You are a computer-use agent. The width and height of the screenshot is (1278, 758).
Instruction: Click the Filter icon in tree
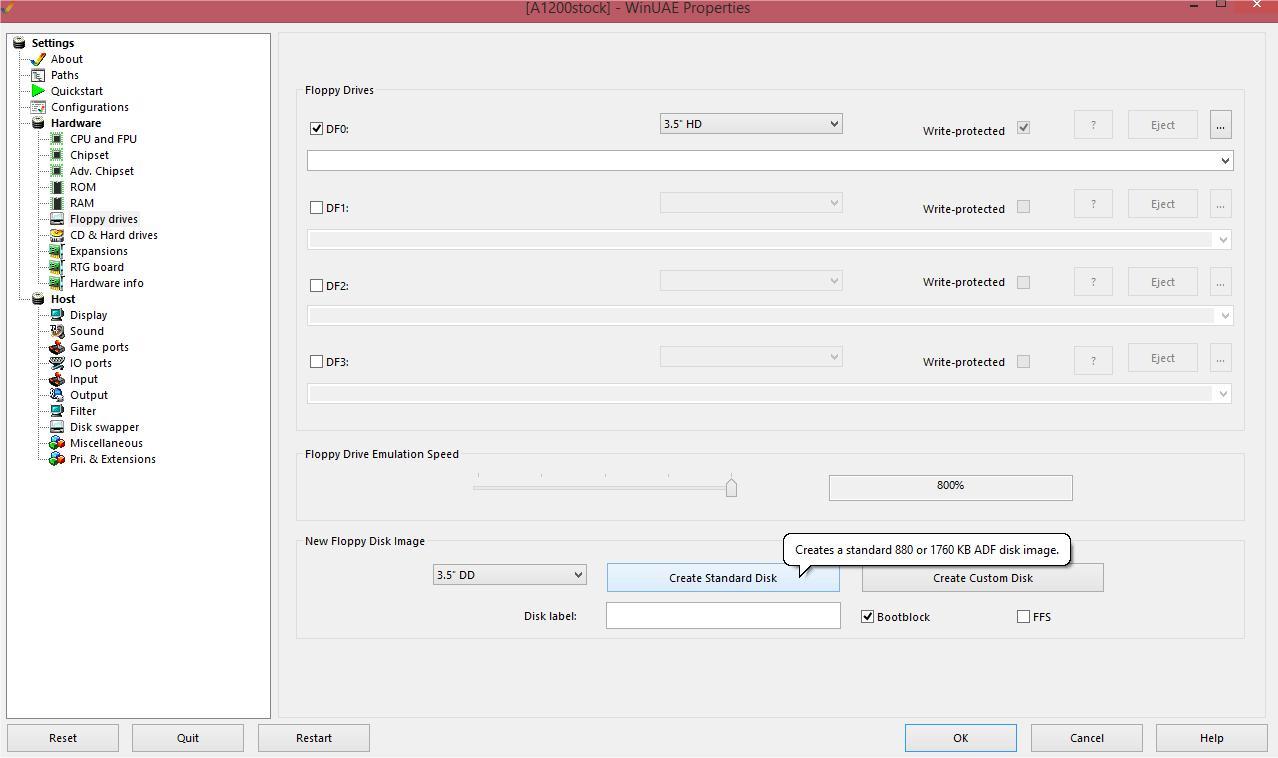pos(57,411)
